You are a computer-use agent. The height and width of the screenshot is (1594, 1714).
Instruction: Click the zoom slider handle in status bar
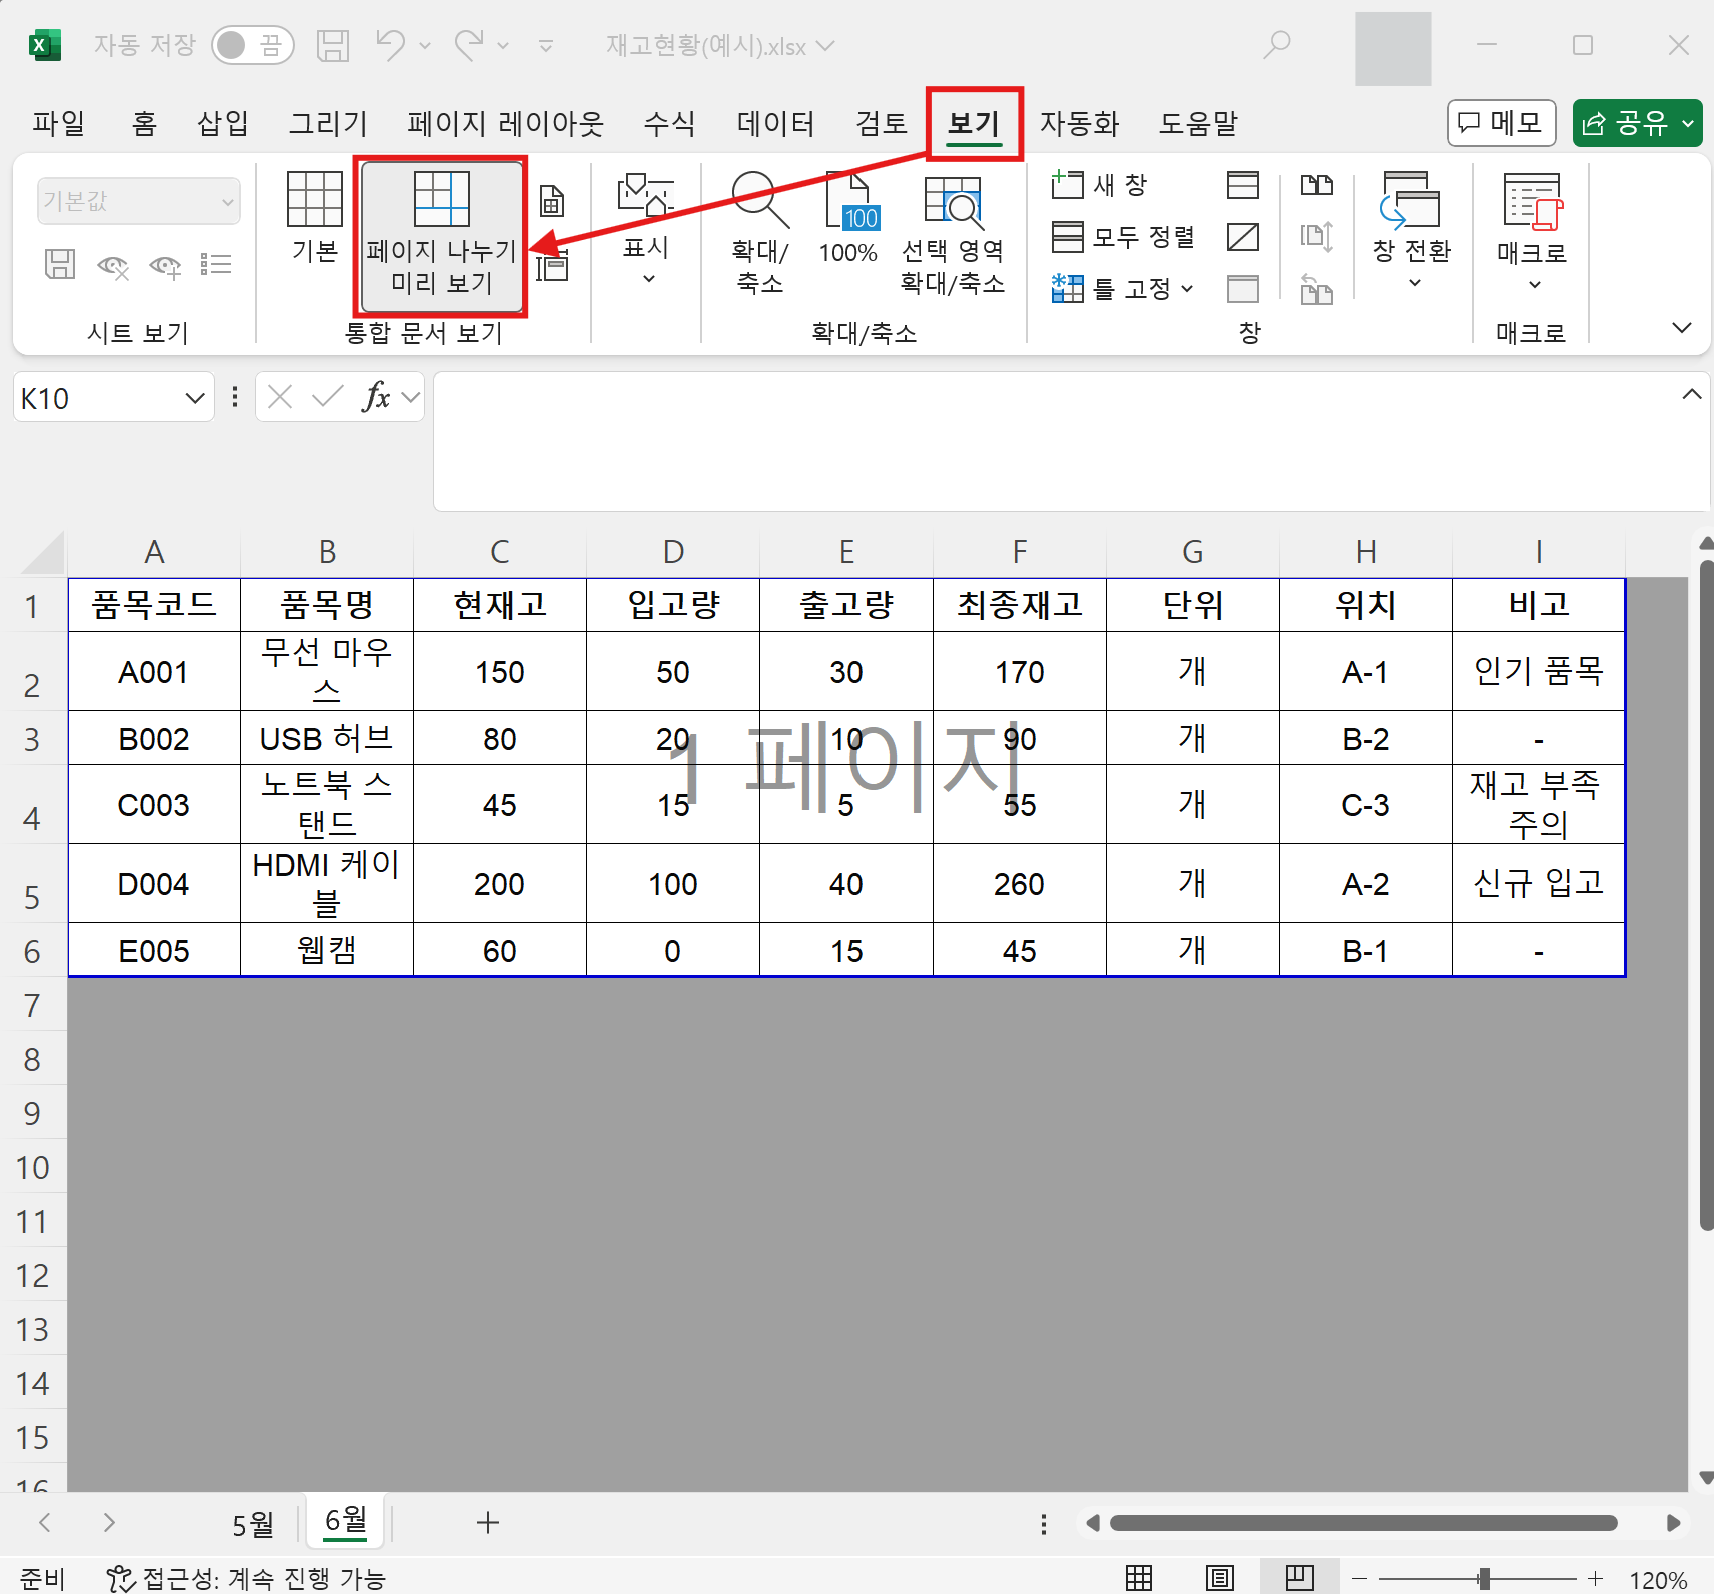(x=1485, y=1578)
